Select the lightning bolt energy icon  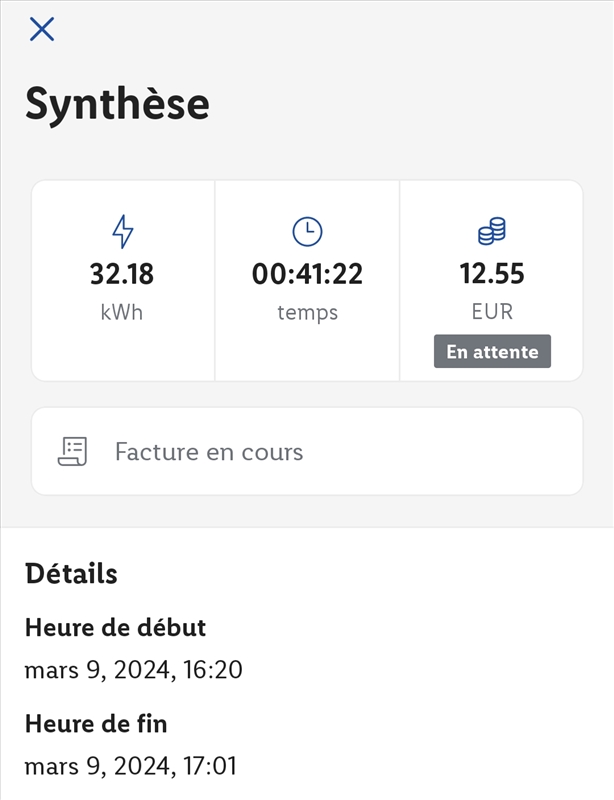124,231
